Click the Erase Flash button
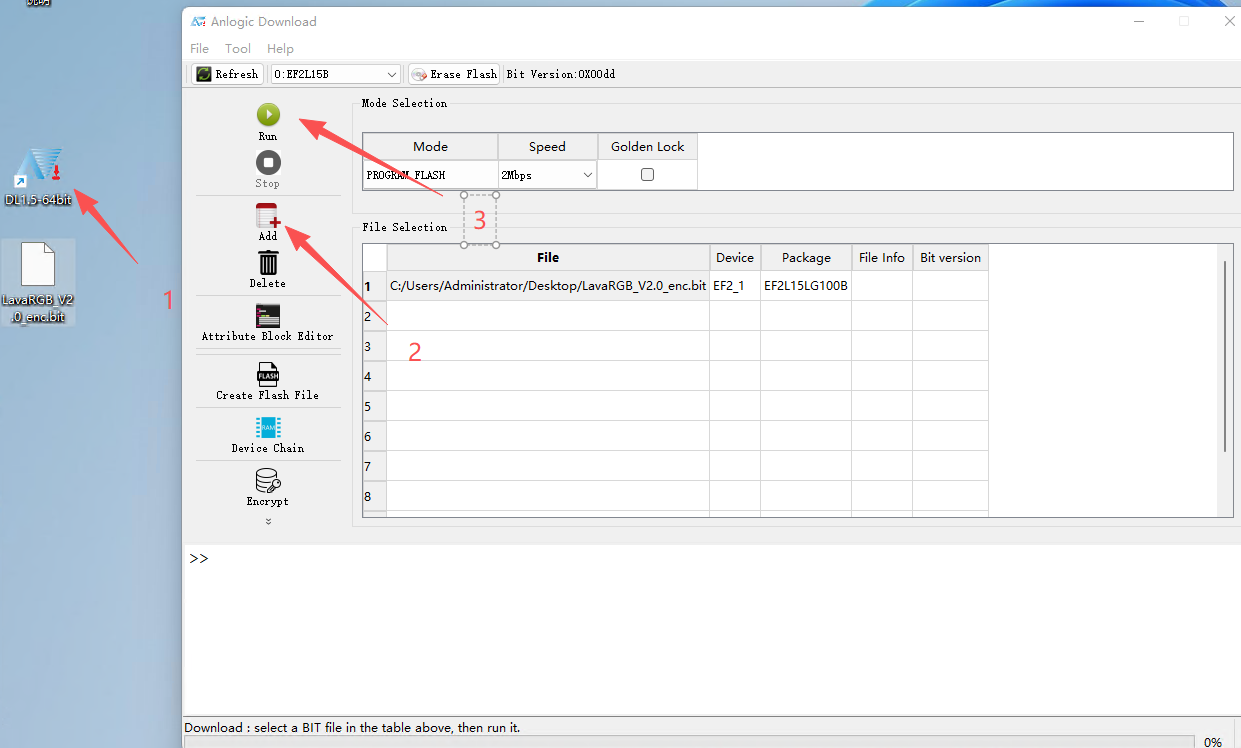This screenshot has height=748, width=1241. [x=453, y=74]
